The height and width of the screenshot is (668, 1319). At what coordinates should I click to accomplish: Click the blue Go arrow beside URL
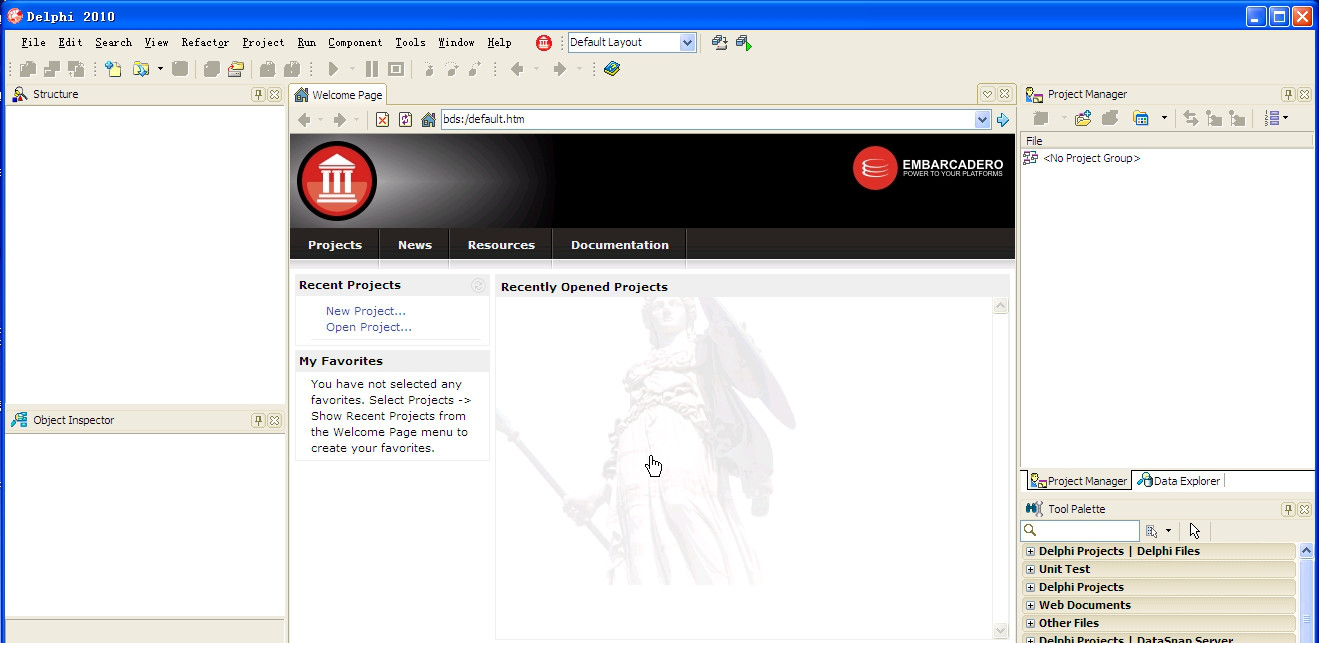pyautogui.click(x=1003, y=120)
